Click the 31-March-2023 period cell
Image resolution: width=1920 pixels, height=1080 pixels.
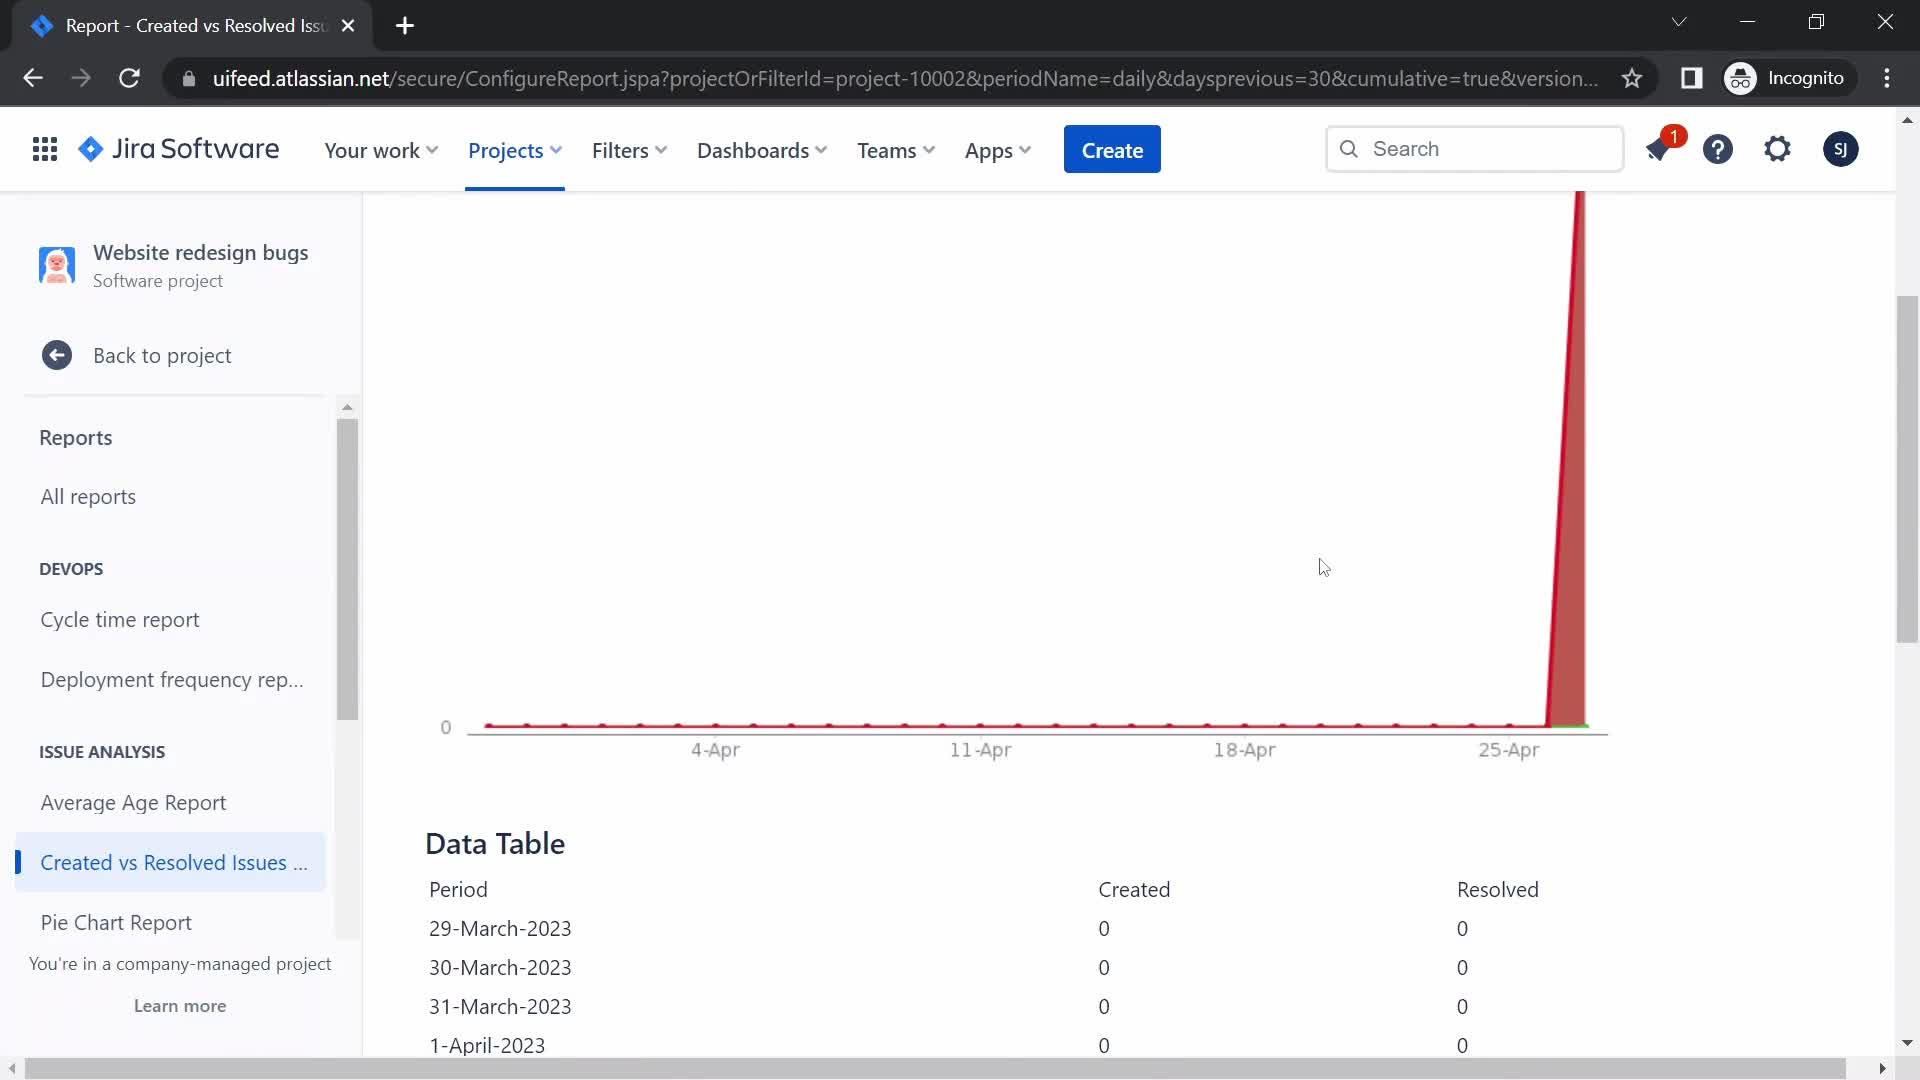click(500, 1007)
